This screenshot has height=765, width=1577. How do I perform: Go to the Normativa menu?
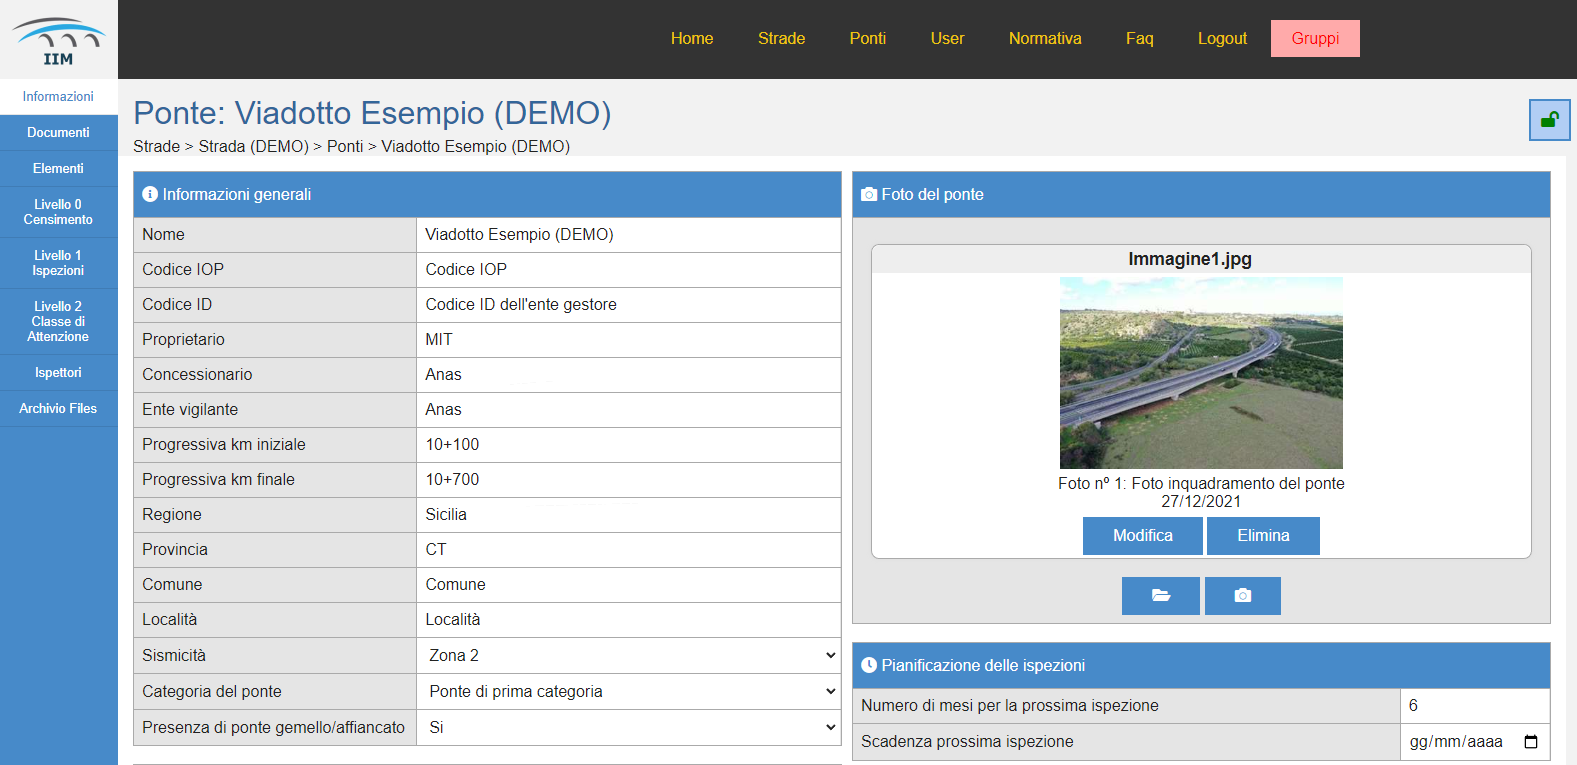[x=1044, y=39]
